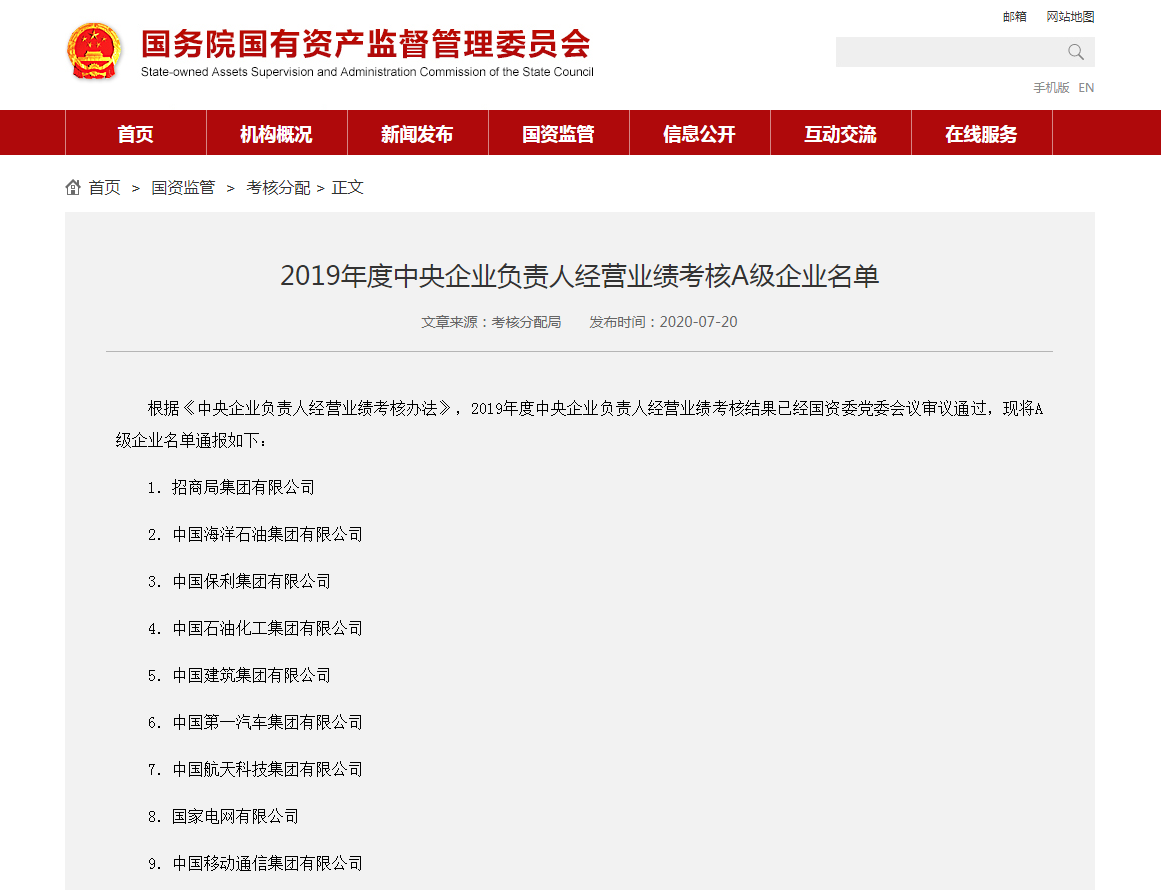Click list item 中国建筑集团有限公司

[x=251, y=675]
